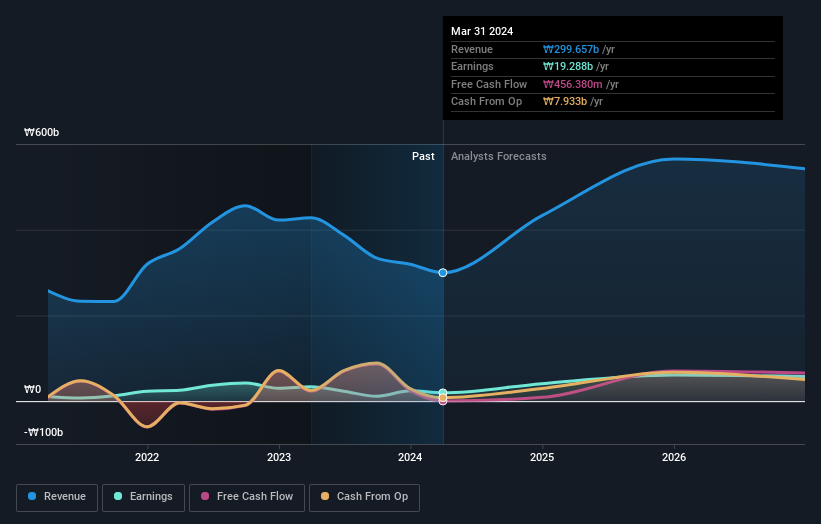The height and width of the screenshot is (524, 821).
Task: Click the Free Cash Flow label in tooltip
Action: (x=489, y=84)
